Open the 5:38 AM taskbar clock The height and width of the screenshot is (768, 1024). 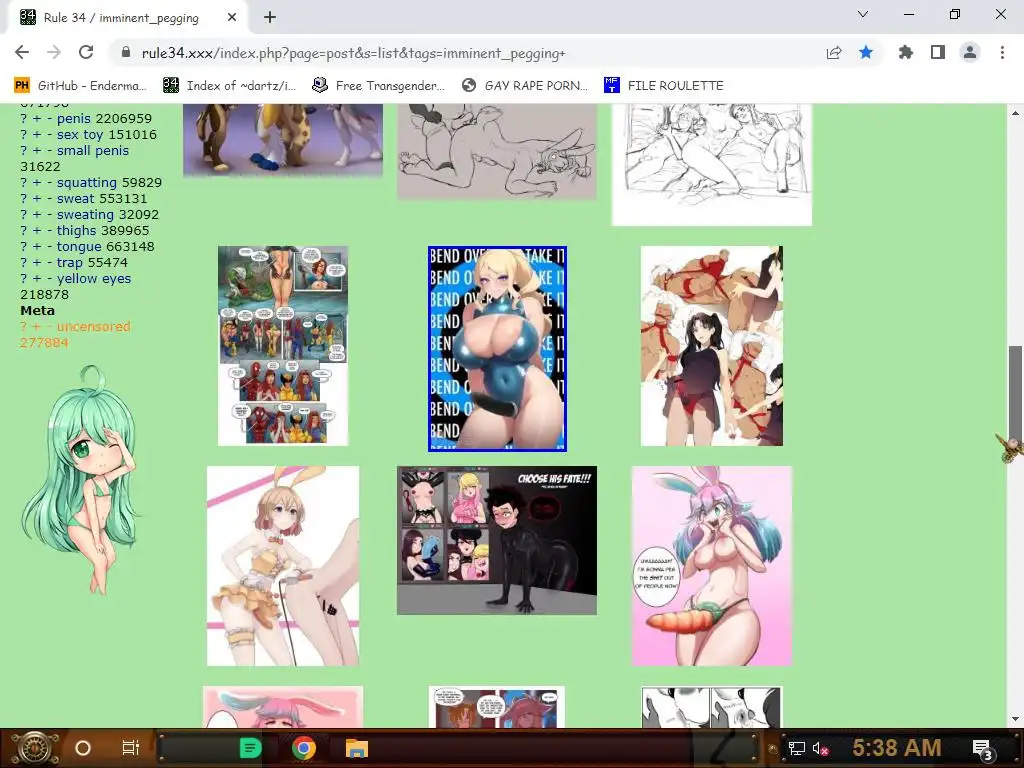point(897,748)
